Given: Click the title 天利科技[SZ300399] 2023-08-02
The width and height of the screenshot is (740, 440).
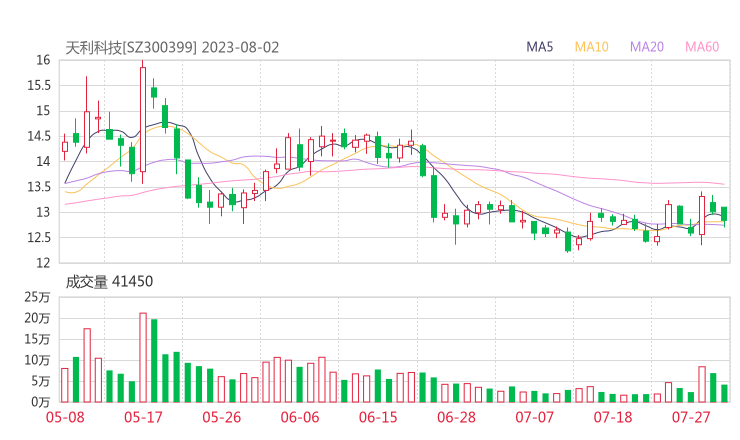Looking at the screenshot, I should coord(172,47).
